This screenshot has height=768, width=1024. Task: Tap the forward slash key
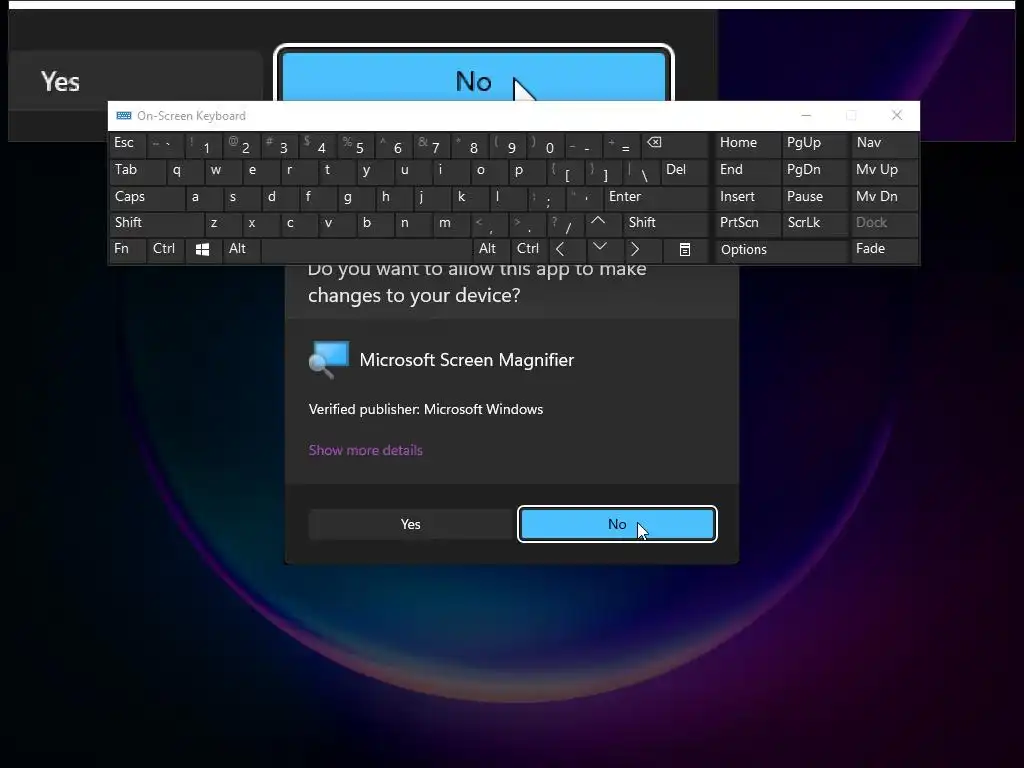pyautogui.click(x=566, y=223)
